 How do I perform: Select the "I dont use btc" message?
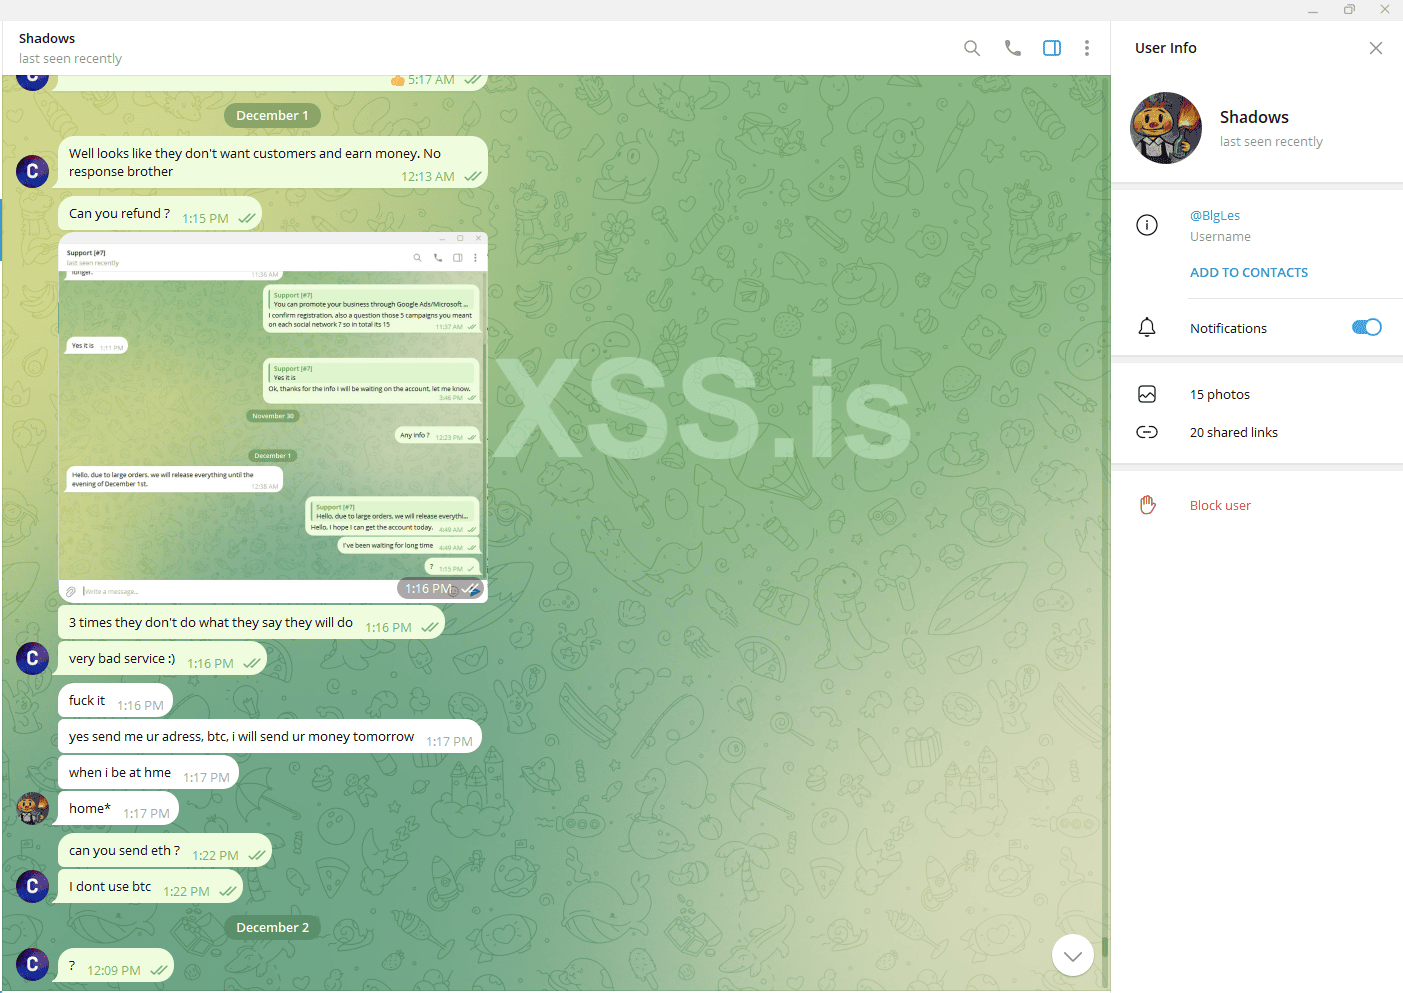click(x=150, y=887)
